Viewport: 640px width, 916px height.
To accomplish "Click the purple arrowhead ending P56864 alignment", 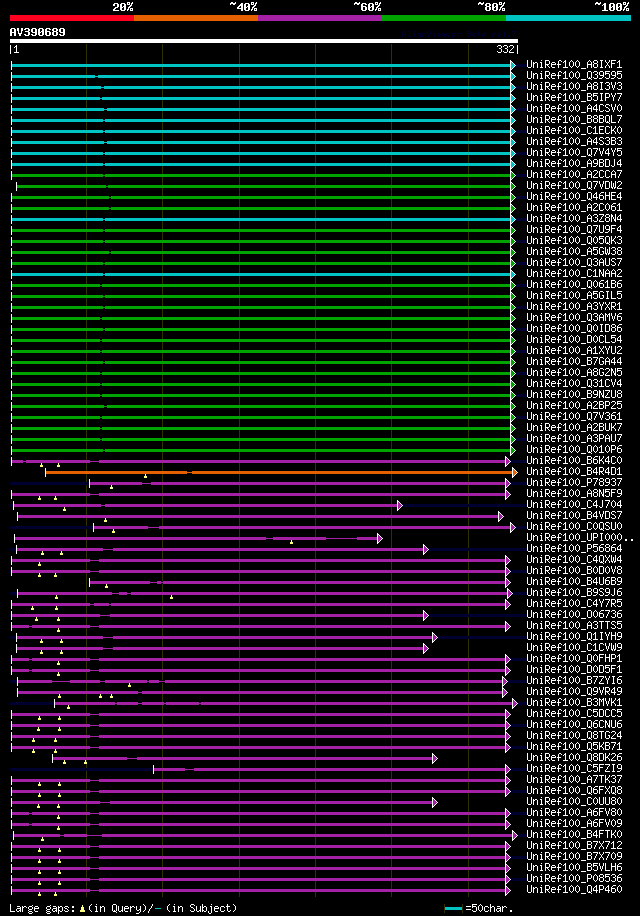I will (426, 549).
